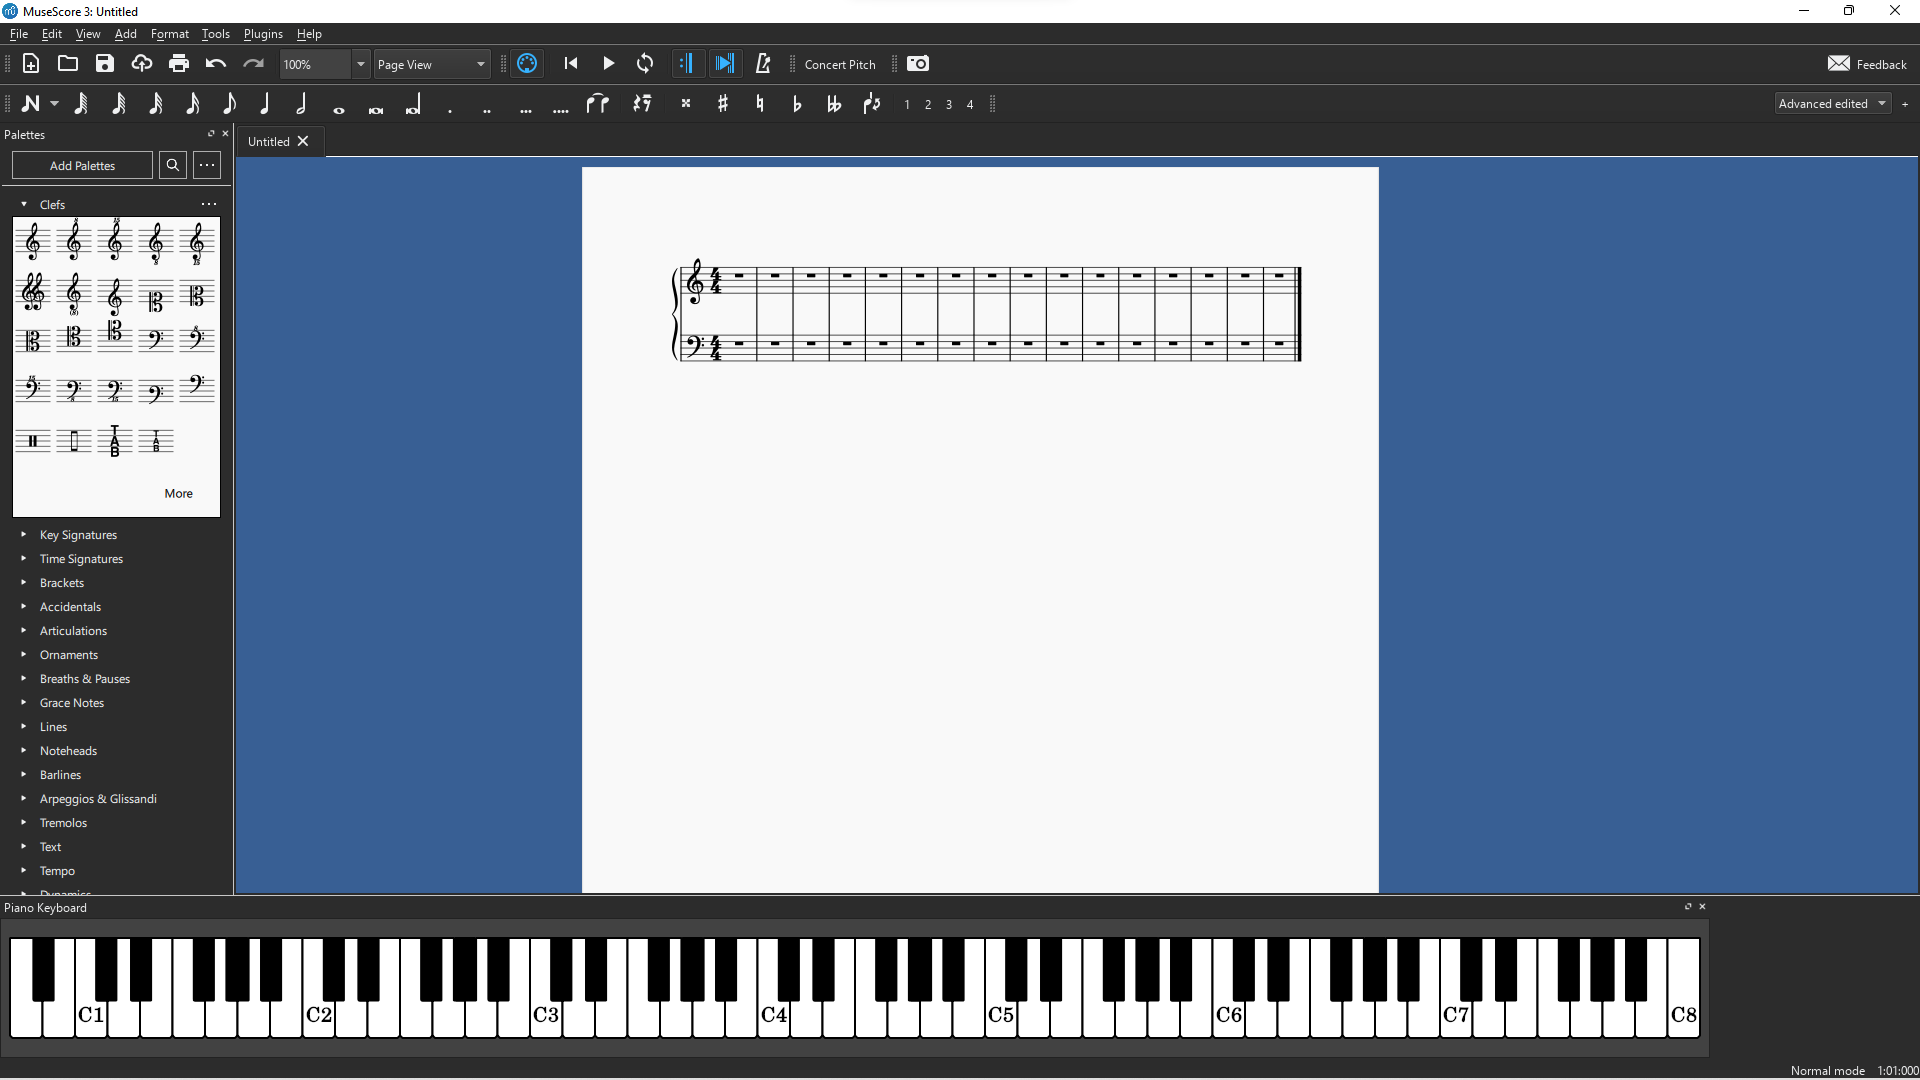The image size is (1920, 1080).
Task: Click the Print icon in toolbar
Action: pyautogui.click(x=179, y=64)
